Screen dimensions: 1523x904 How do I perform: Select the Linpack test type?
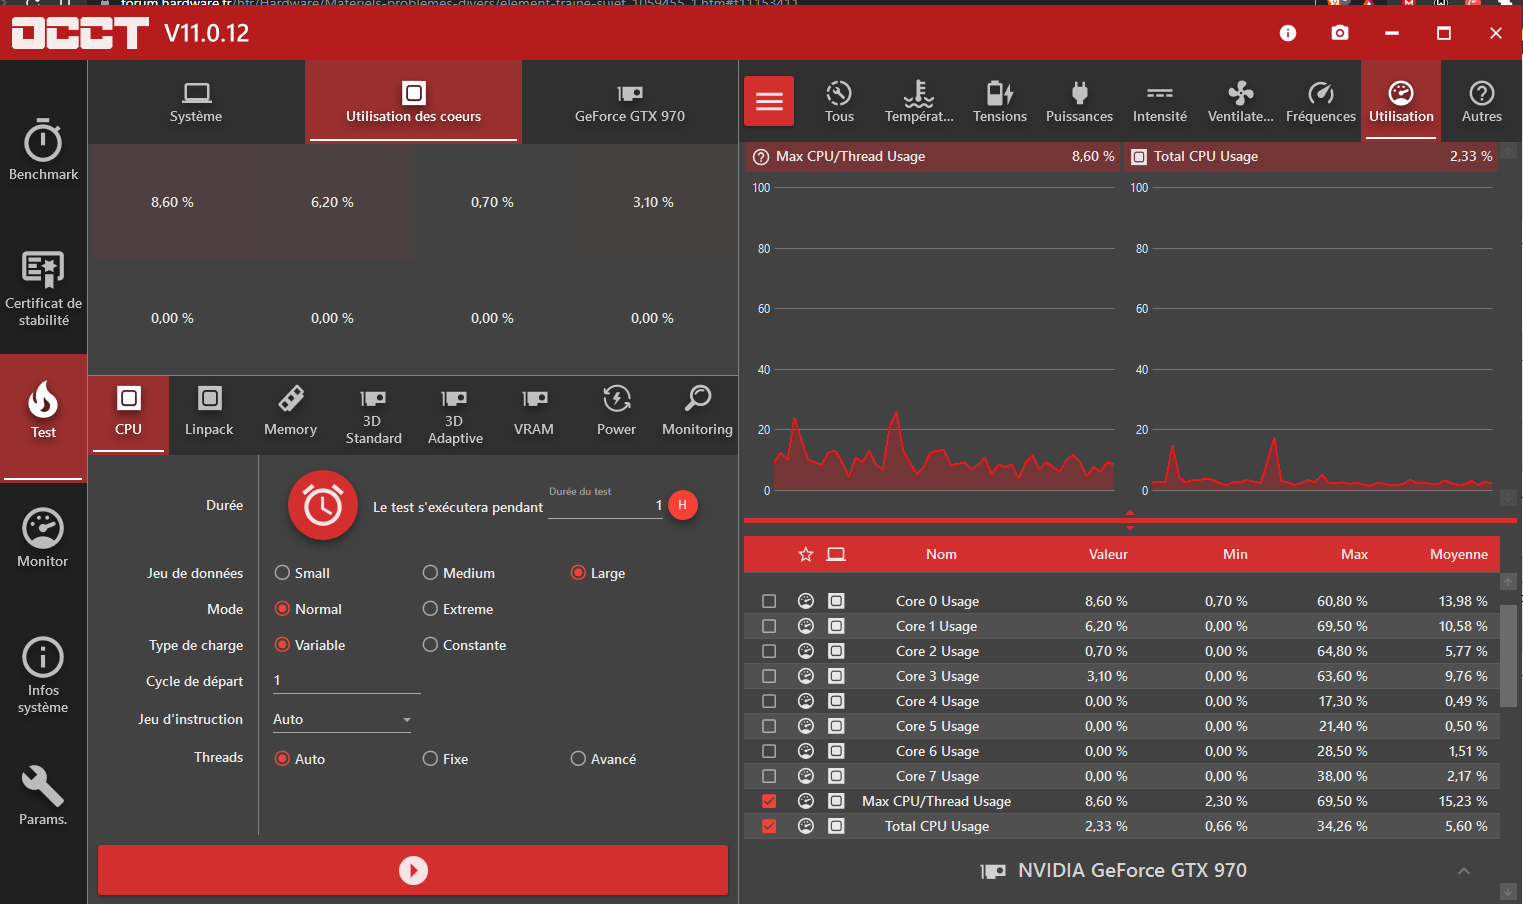coord(209,413)
